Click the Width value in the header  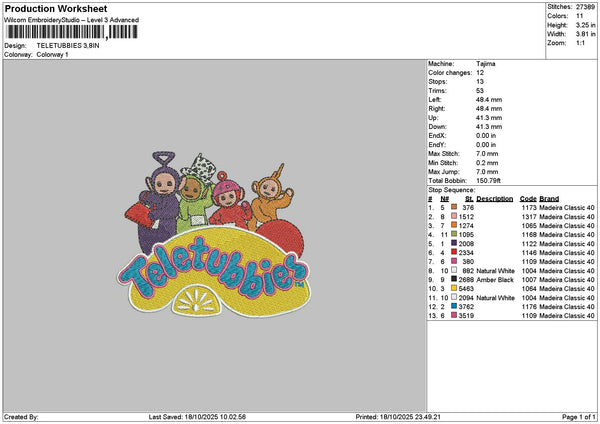(585, 34)
